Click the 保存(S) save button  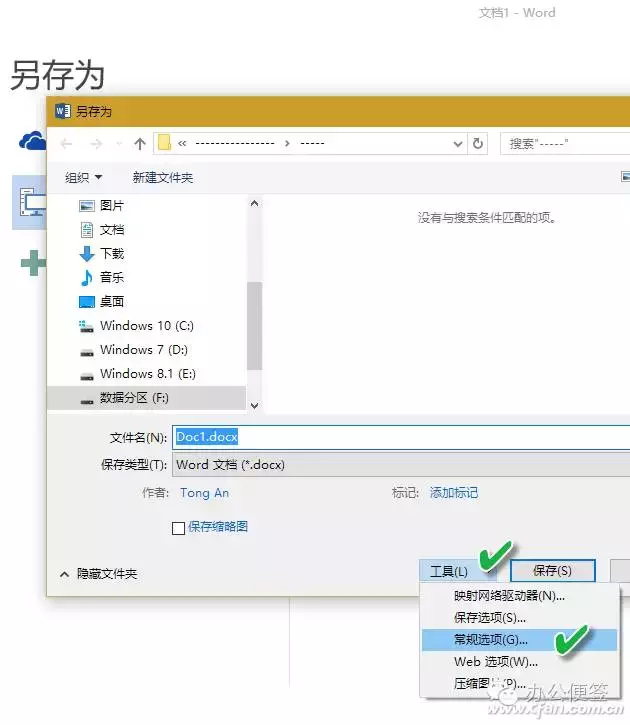point(552,571)
